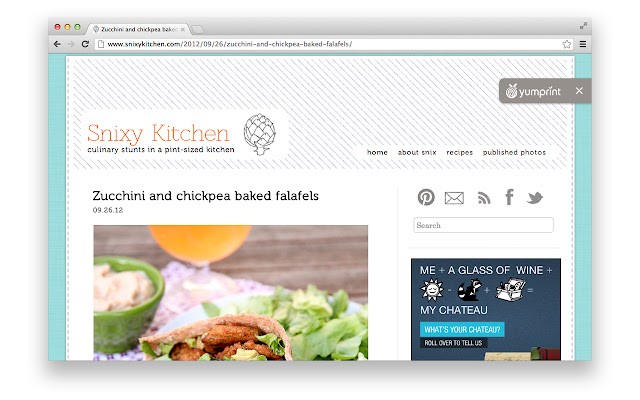
Task: Click the yumprint extension button
Action: coord(533,91)
